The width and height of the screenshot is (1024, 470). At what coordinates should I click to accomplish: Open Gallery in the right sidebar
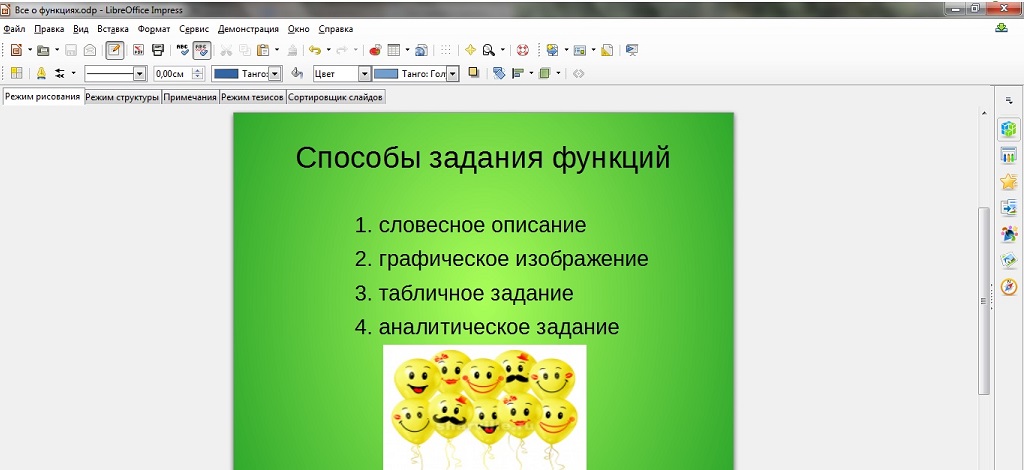1009,260
